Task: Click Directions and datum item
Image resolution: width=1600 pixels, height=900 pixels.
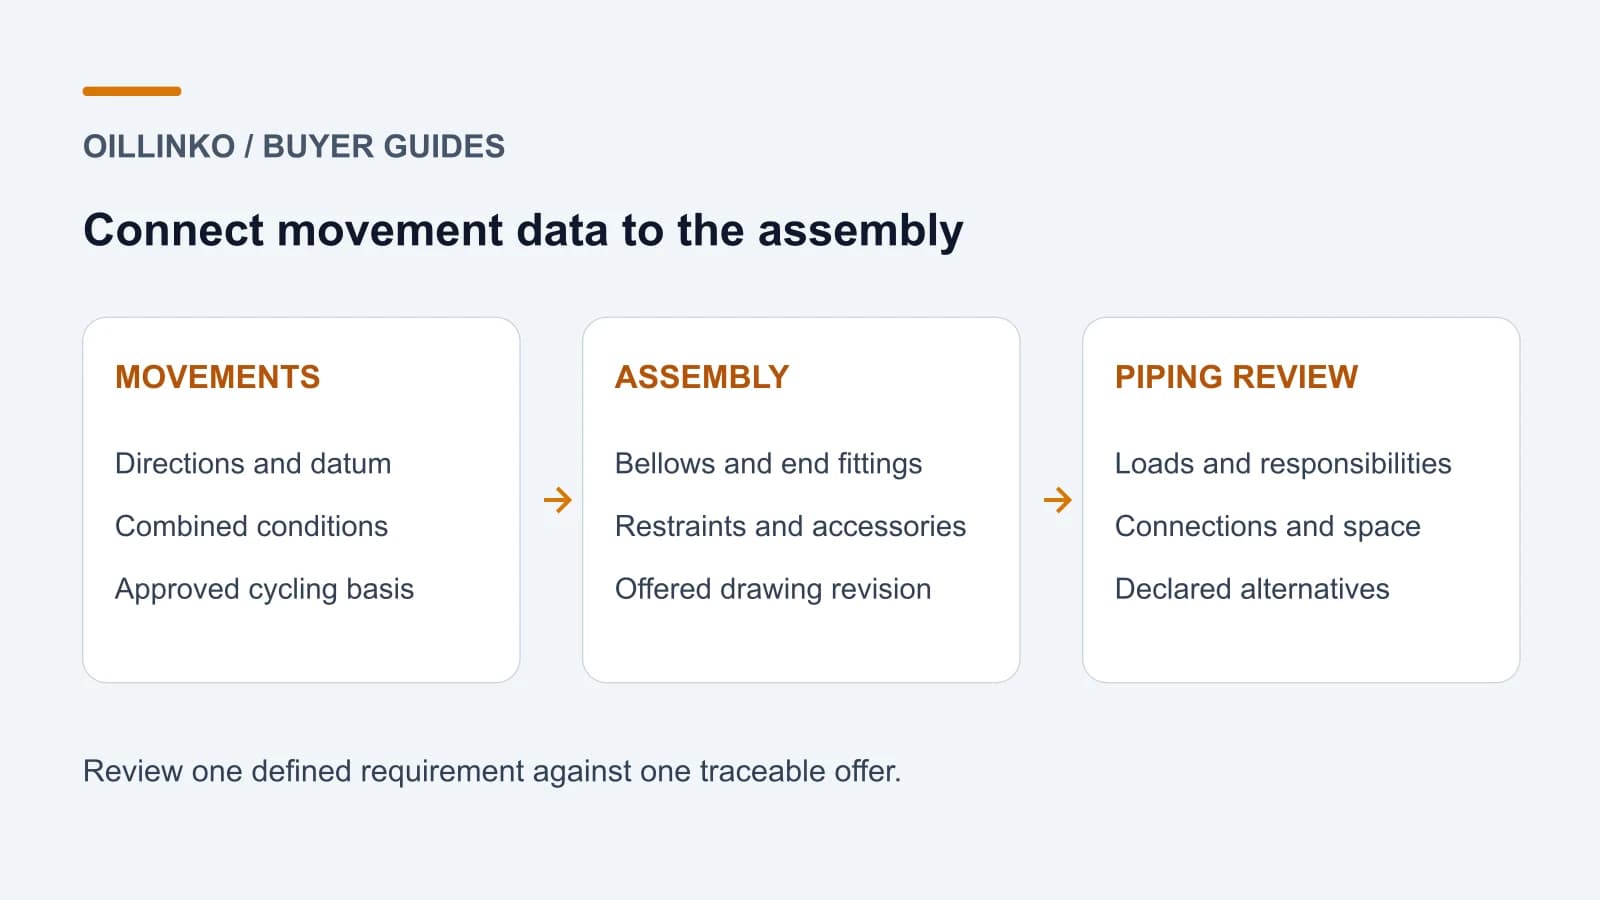Action: click(253, 464)
